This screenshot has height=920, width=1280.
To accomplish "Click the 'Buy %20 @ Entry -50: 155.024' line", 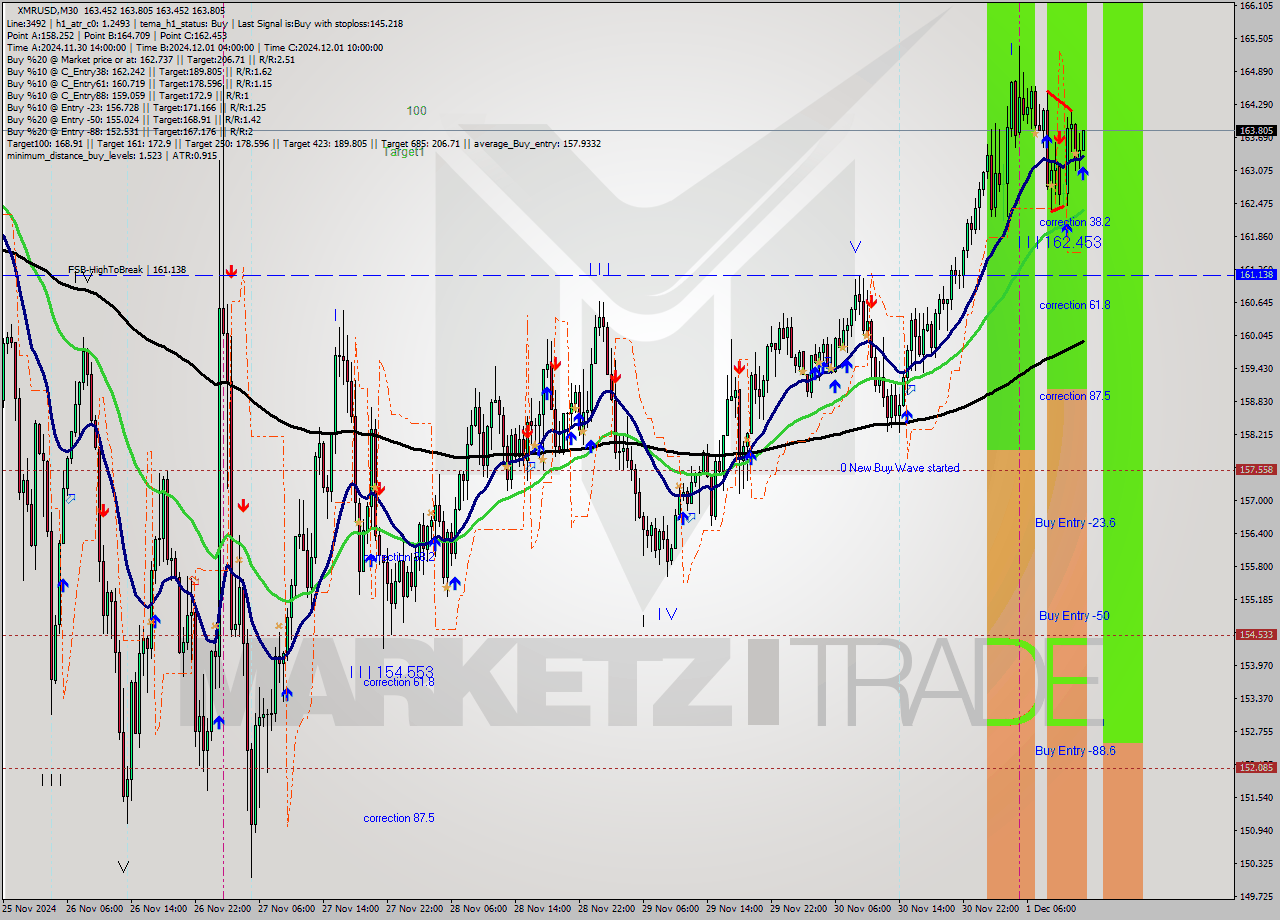I will tap(133, 119).
